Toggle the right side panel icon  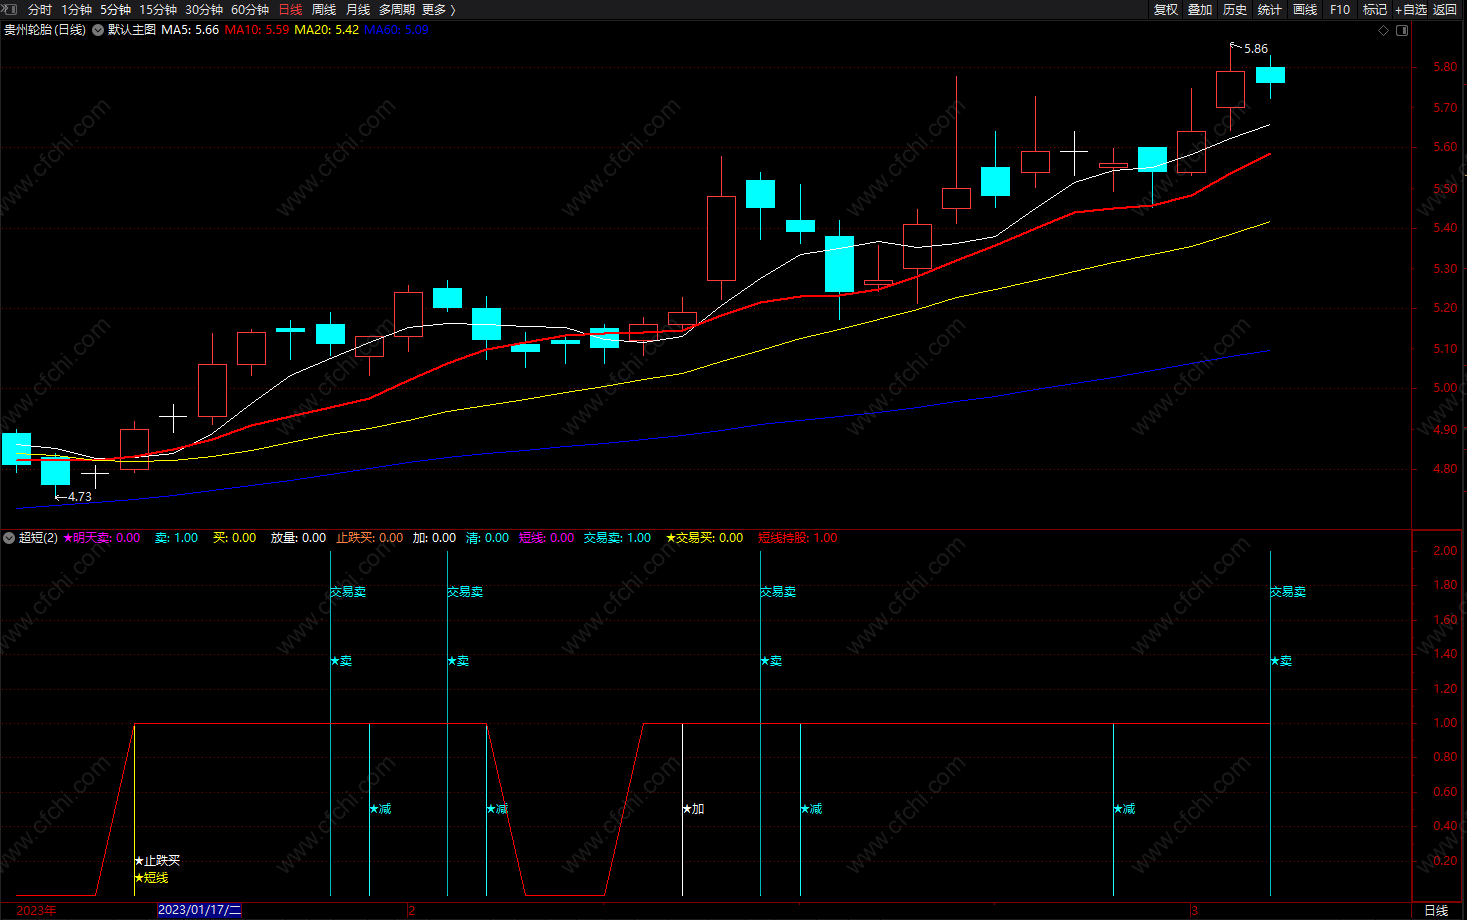pos(1402,30)
